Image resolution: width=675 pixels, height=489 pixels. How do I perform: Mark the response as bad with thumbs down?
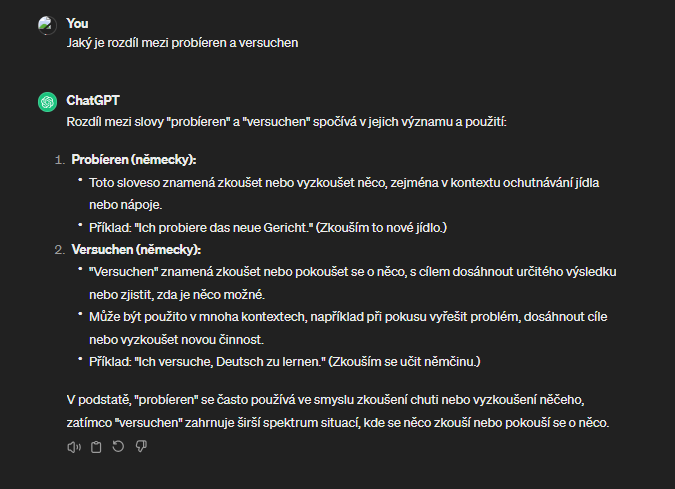(x=141, y=447)
